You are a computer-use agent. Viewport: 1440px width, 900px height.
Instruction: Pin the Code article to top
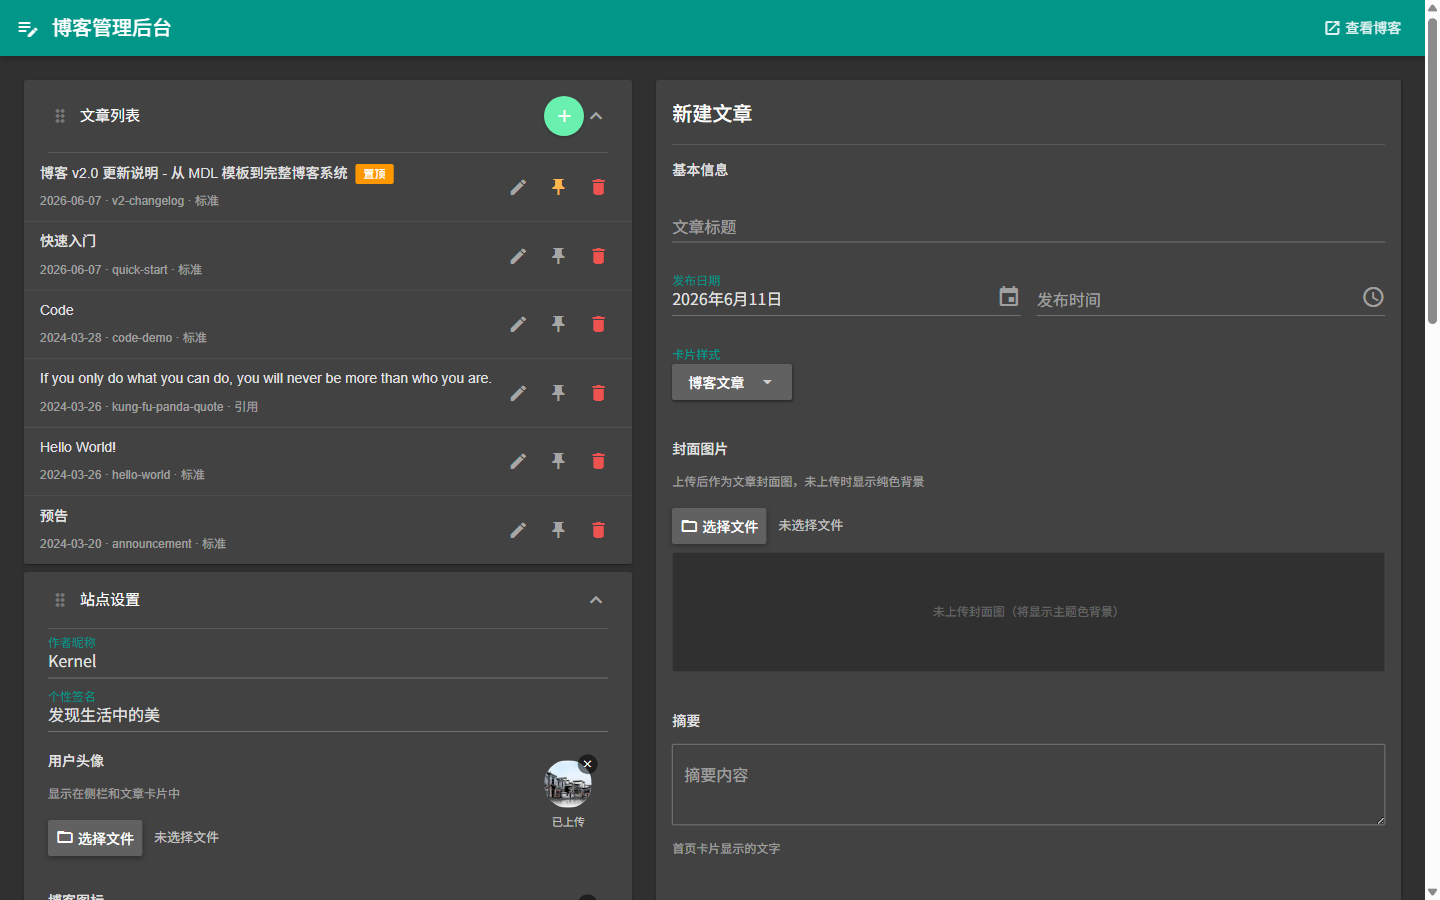(x=558, y=324)
